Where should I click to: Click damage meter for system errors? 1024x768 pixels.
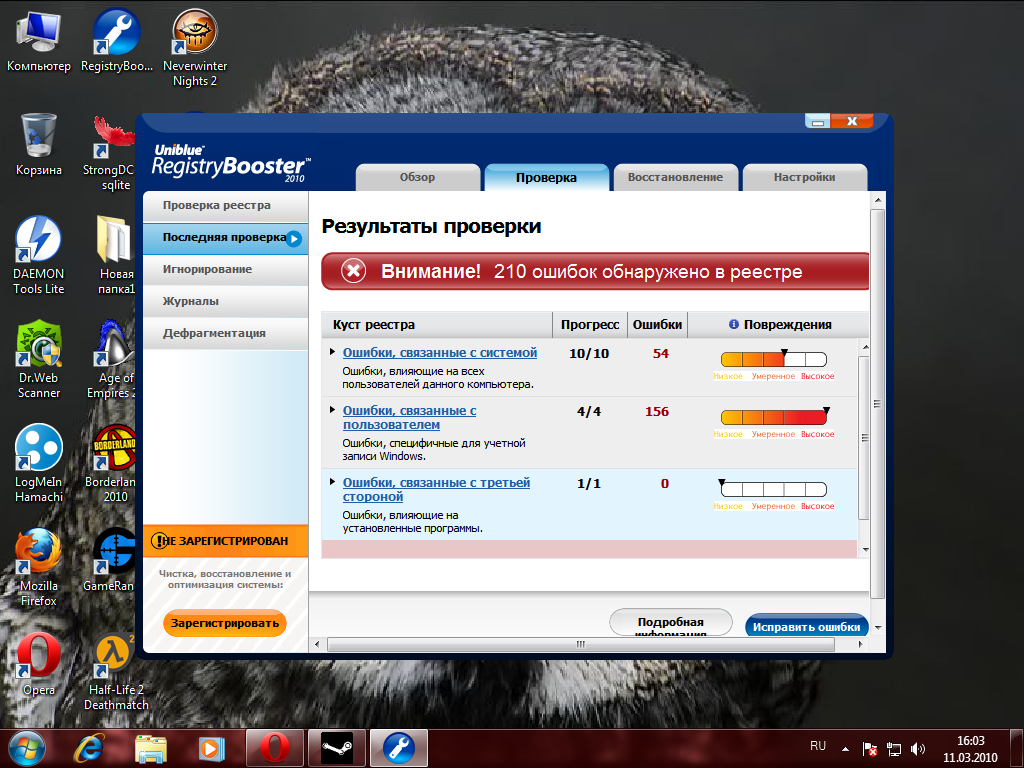click(774, 359)
